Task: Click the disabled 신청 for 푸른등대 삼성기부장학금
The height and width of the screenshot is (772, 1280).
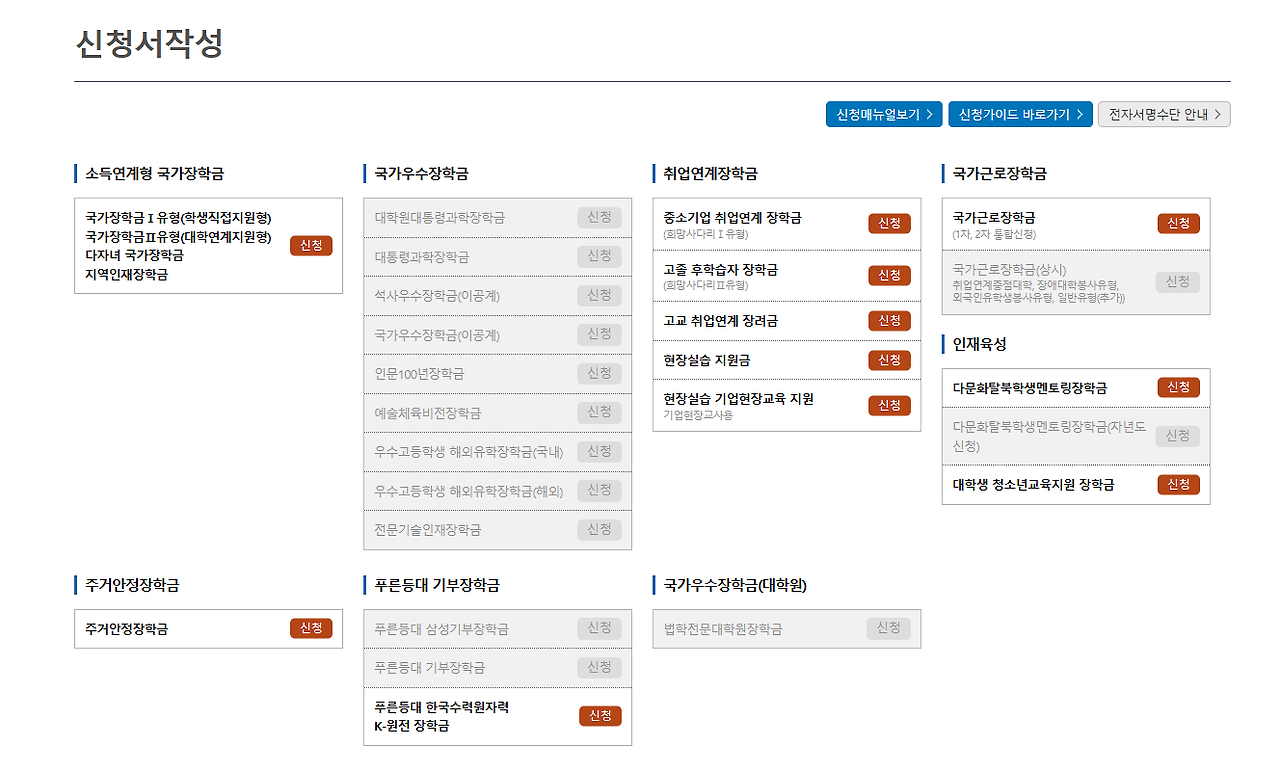Action: (x=599, y=628)
